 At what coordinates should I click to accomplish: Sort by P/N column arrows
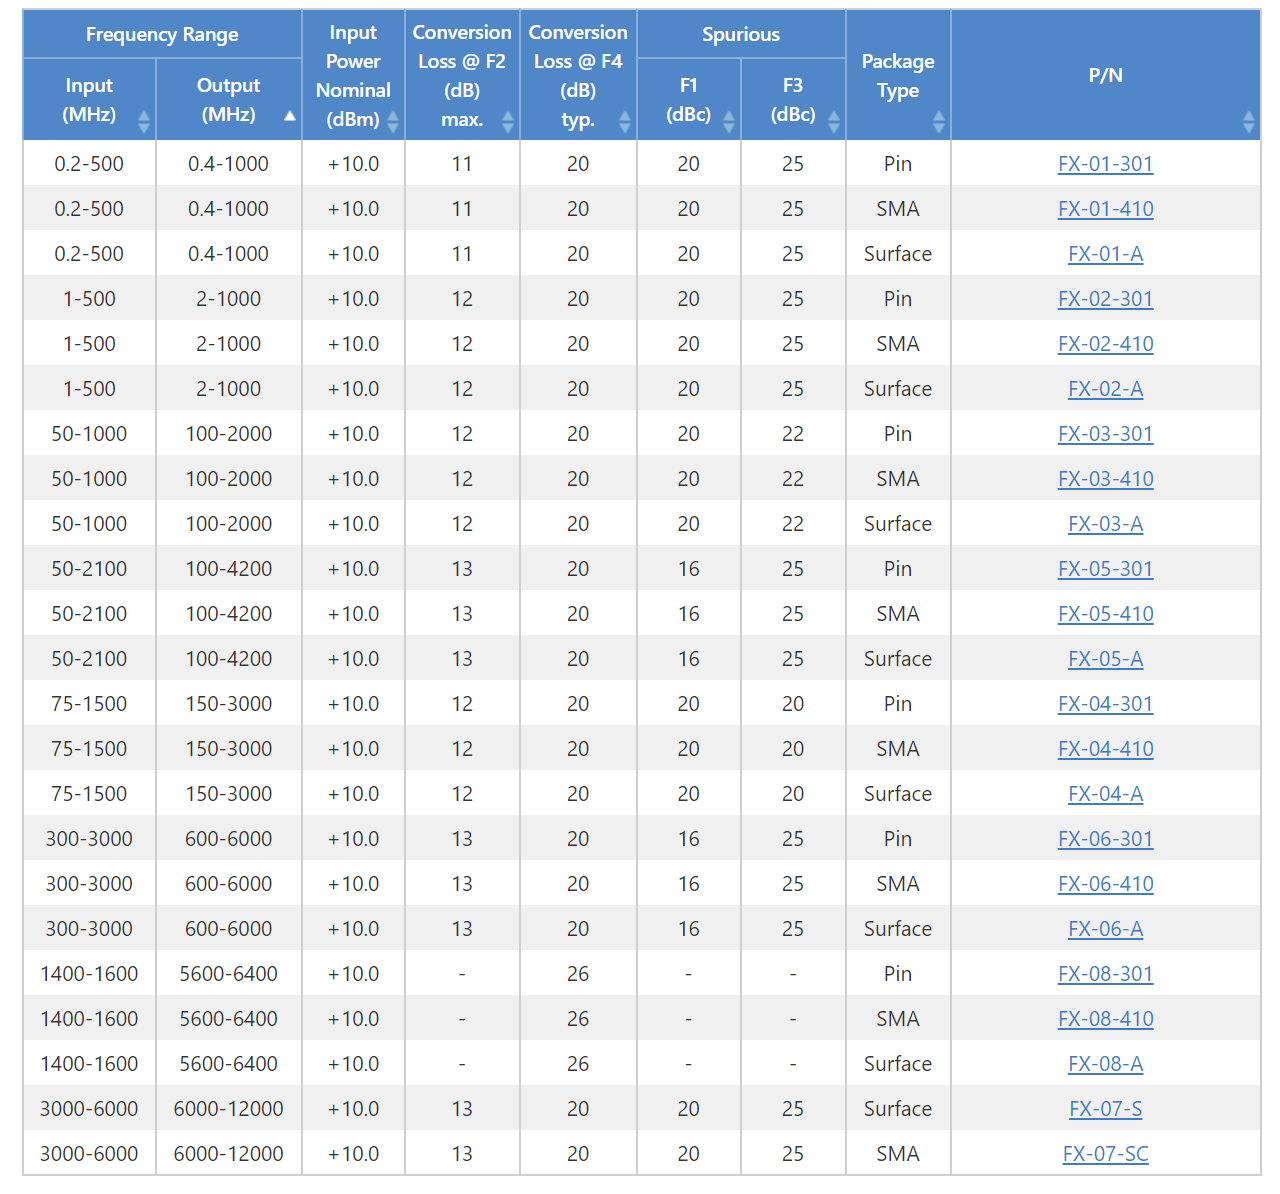click(1248, 122)
